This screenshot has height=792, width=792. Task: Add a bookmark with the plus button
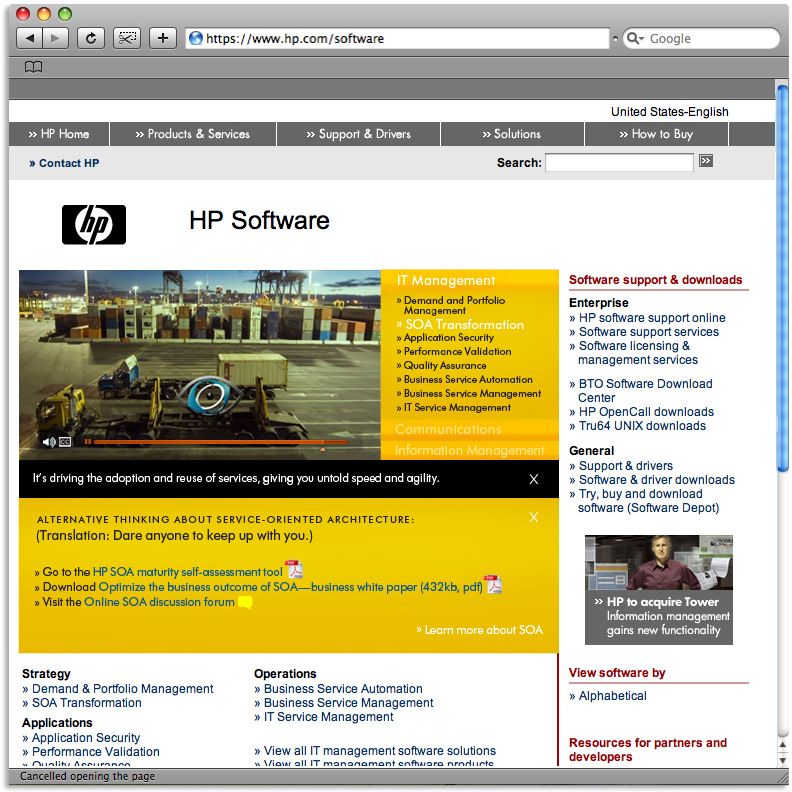[x=163, y=38]
